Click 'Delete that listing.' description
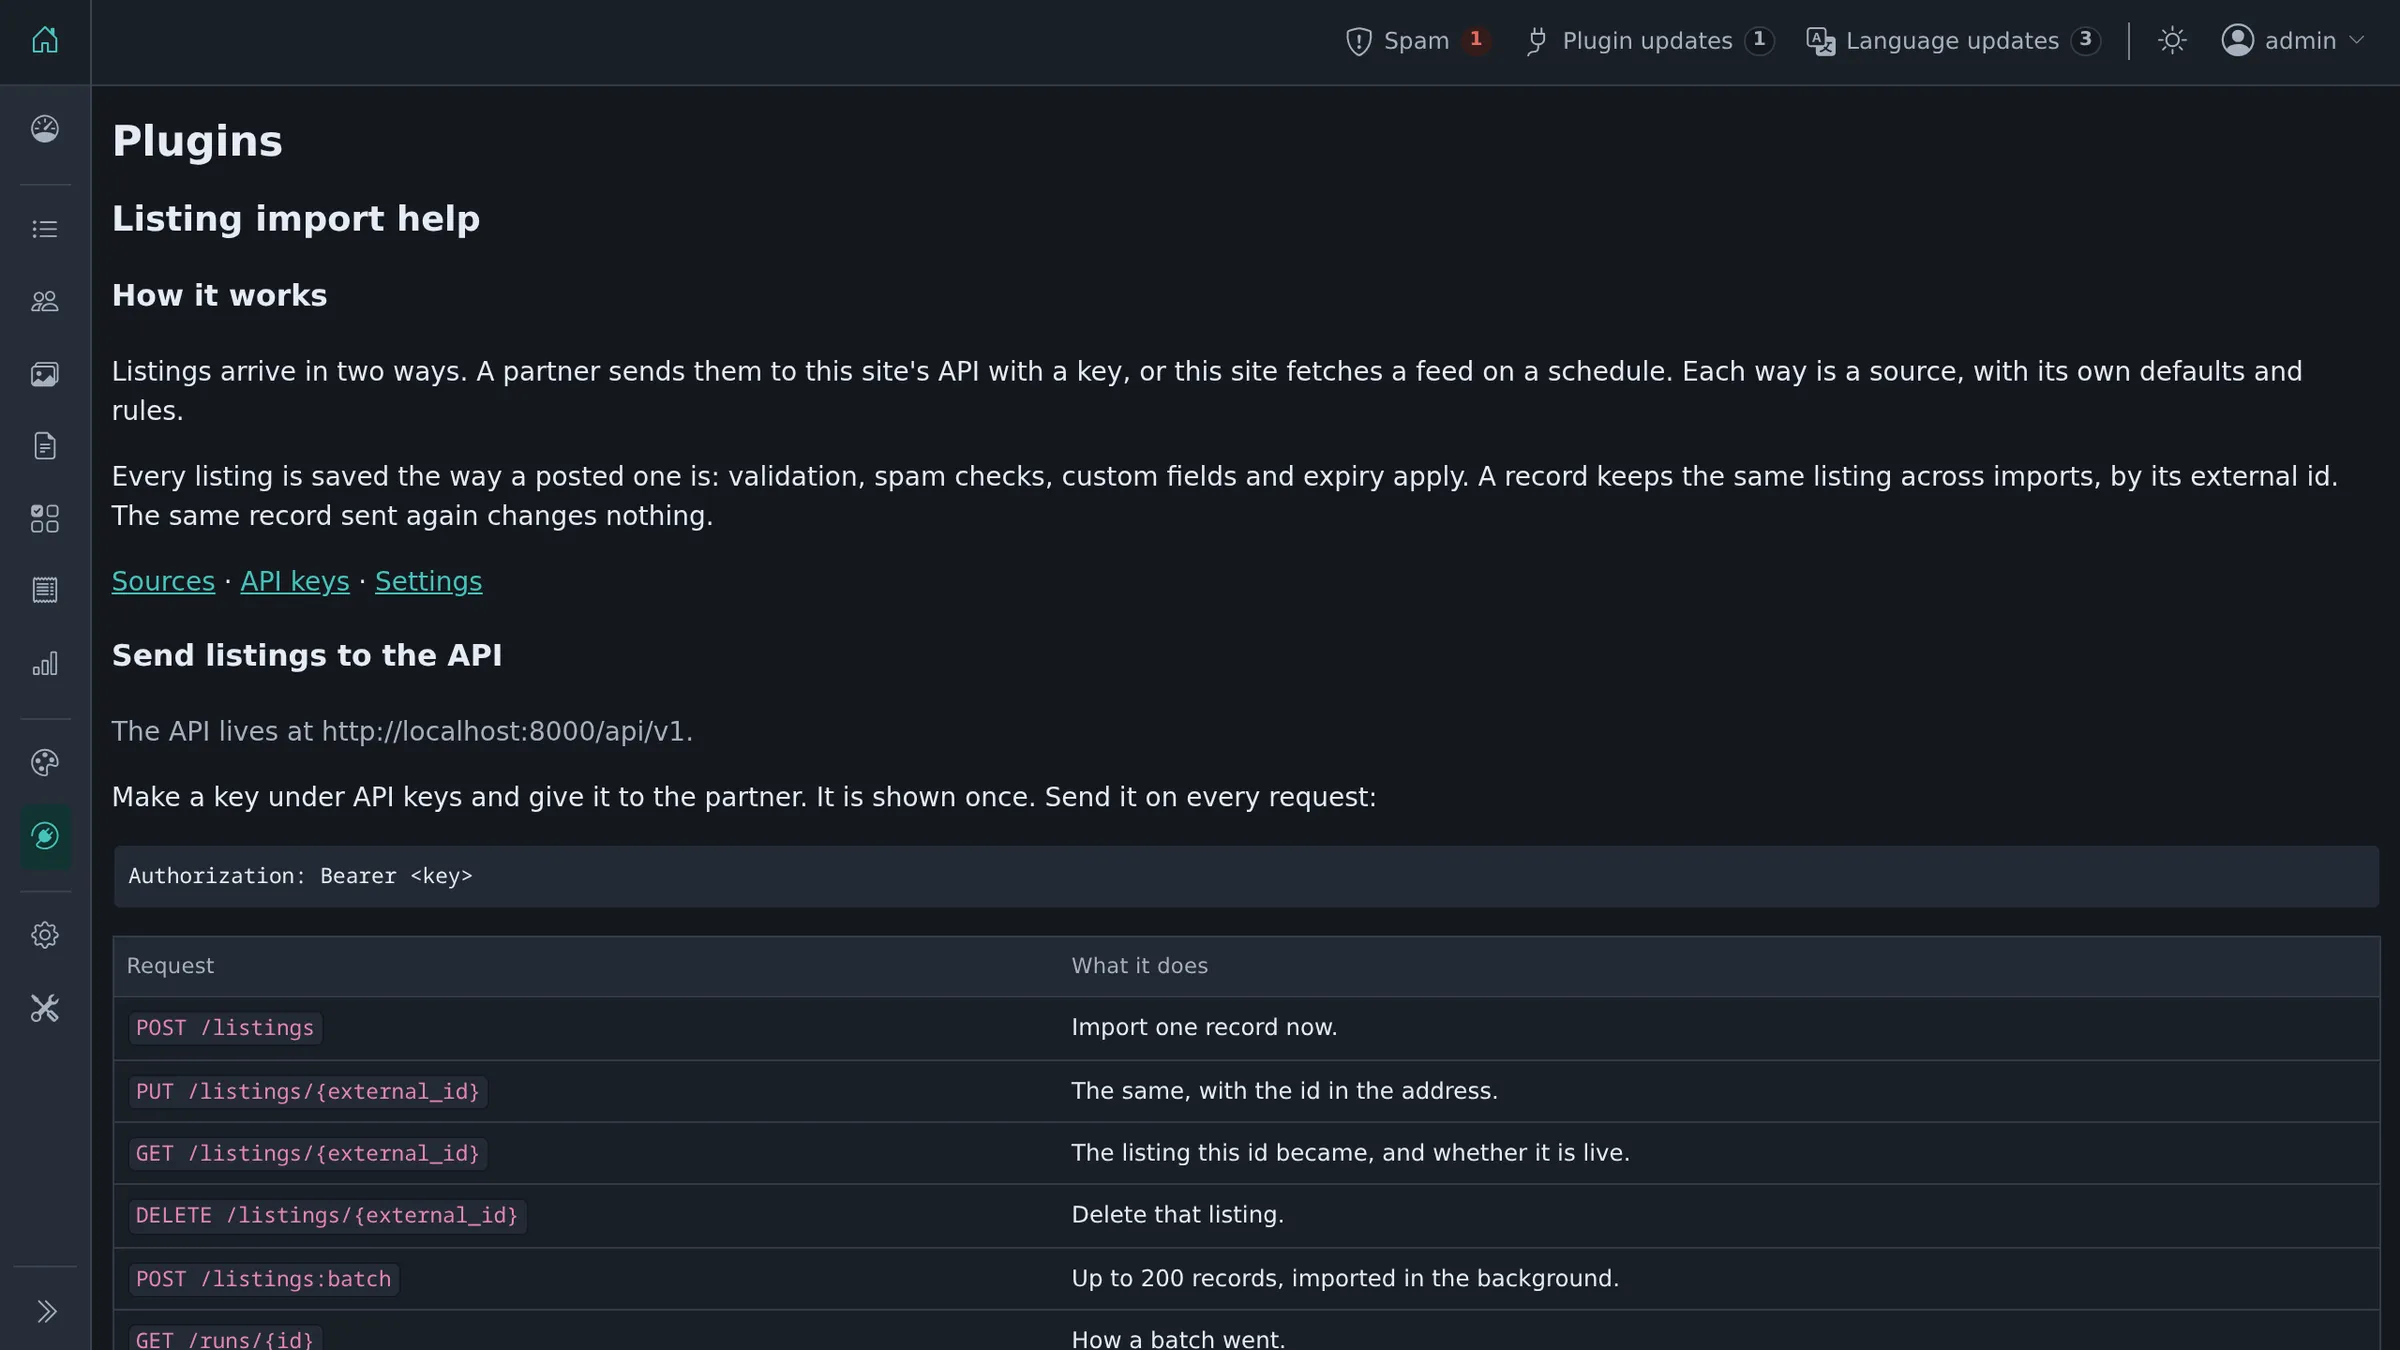Screen dimensions: 2400x1350 coord(1177,1215)
